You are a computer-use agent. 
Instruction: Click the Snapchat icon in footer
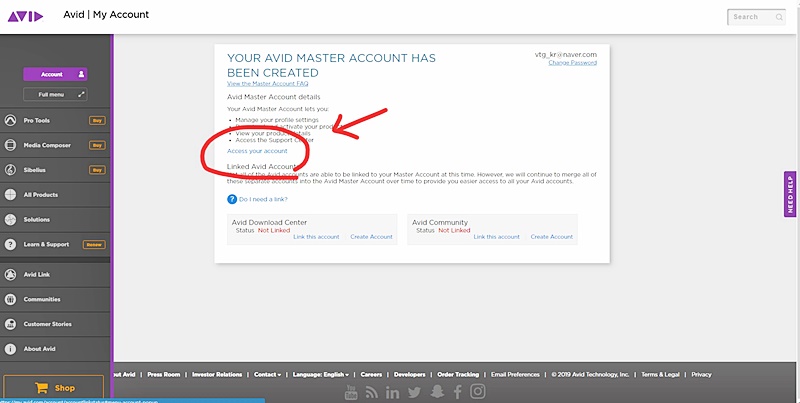click(x=437, y=392)
